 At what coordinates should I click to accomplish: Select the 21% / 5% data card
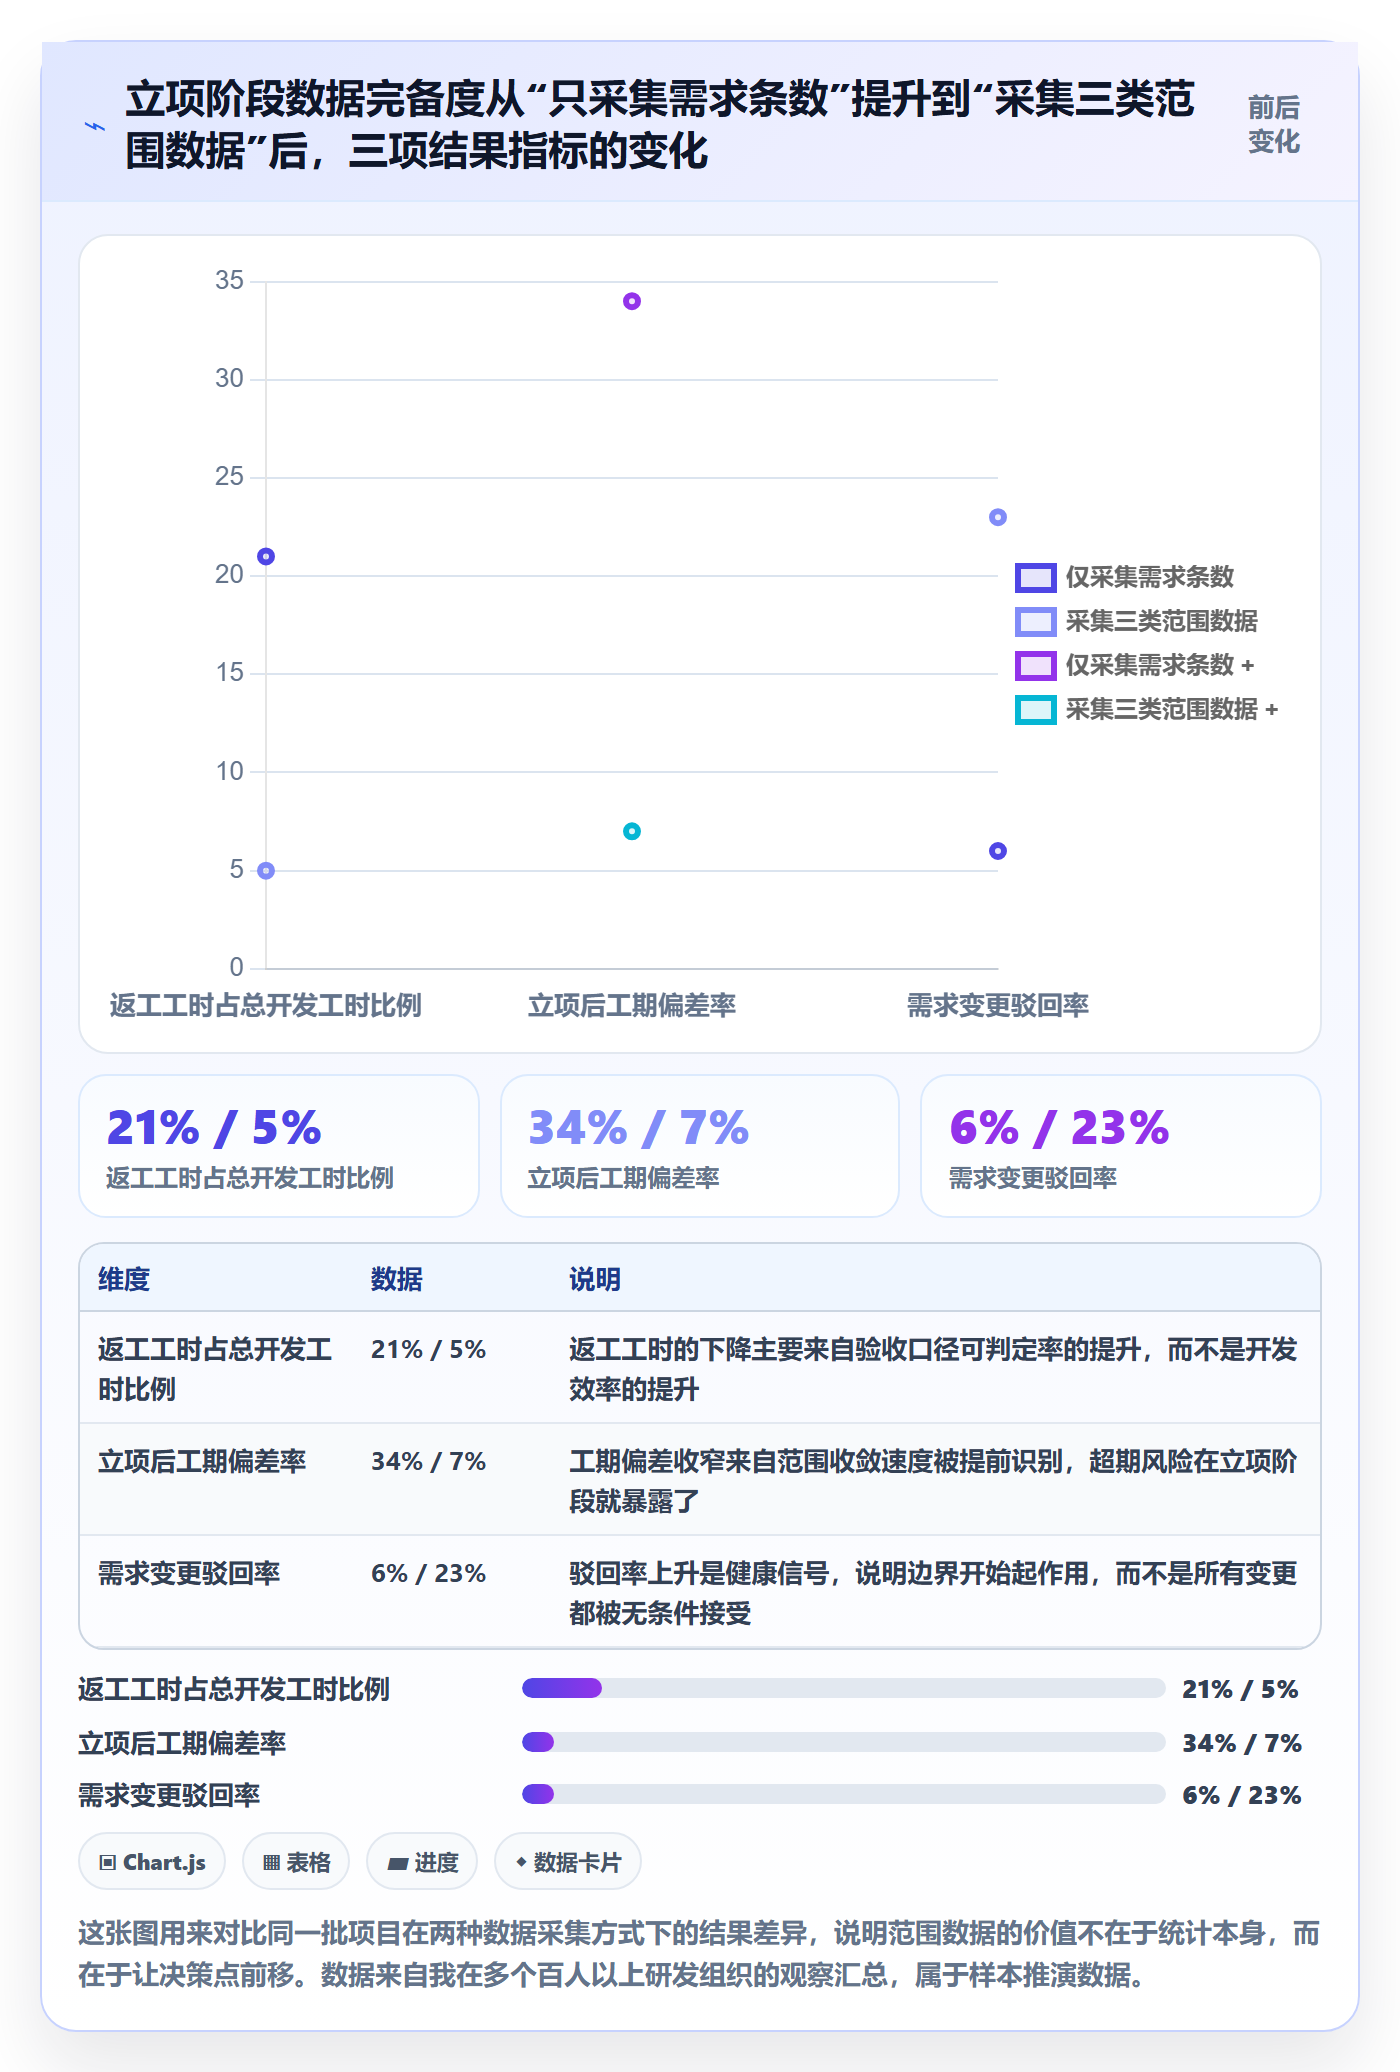coord(279,1146)
